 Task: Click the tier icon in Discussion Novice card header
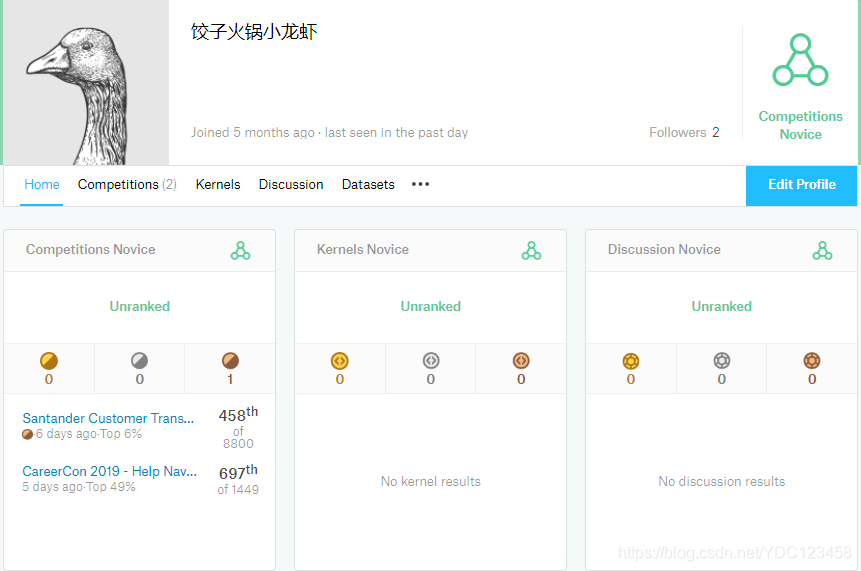(x=822, y=250)
